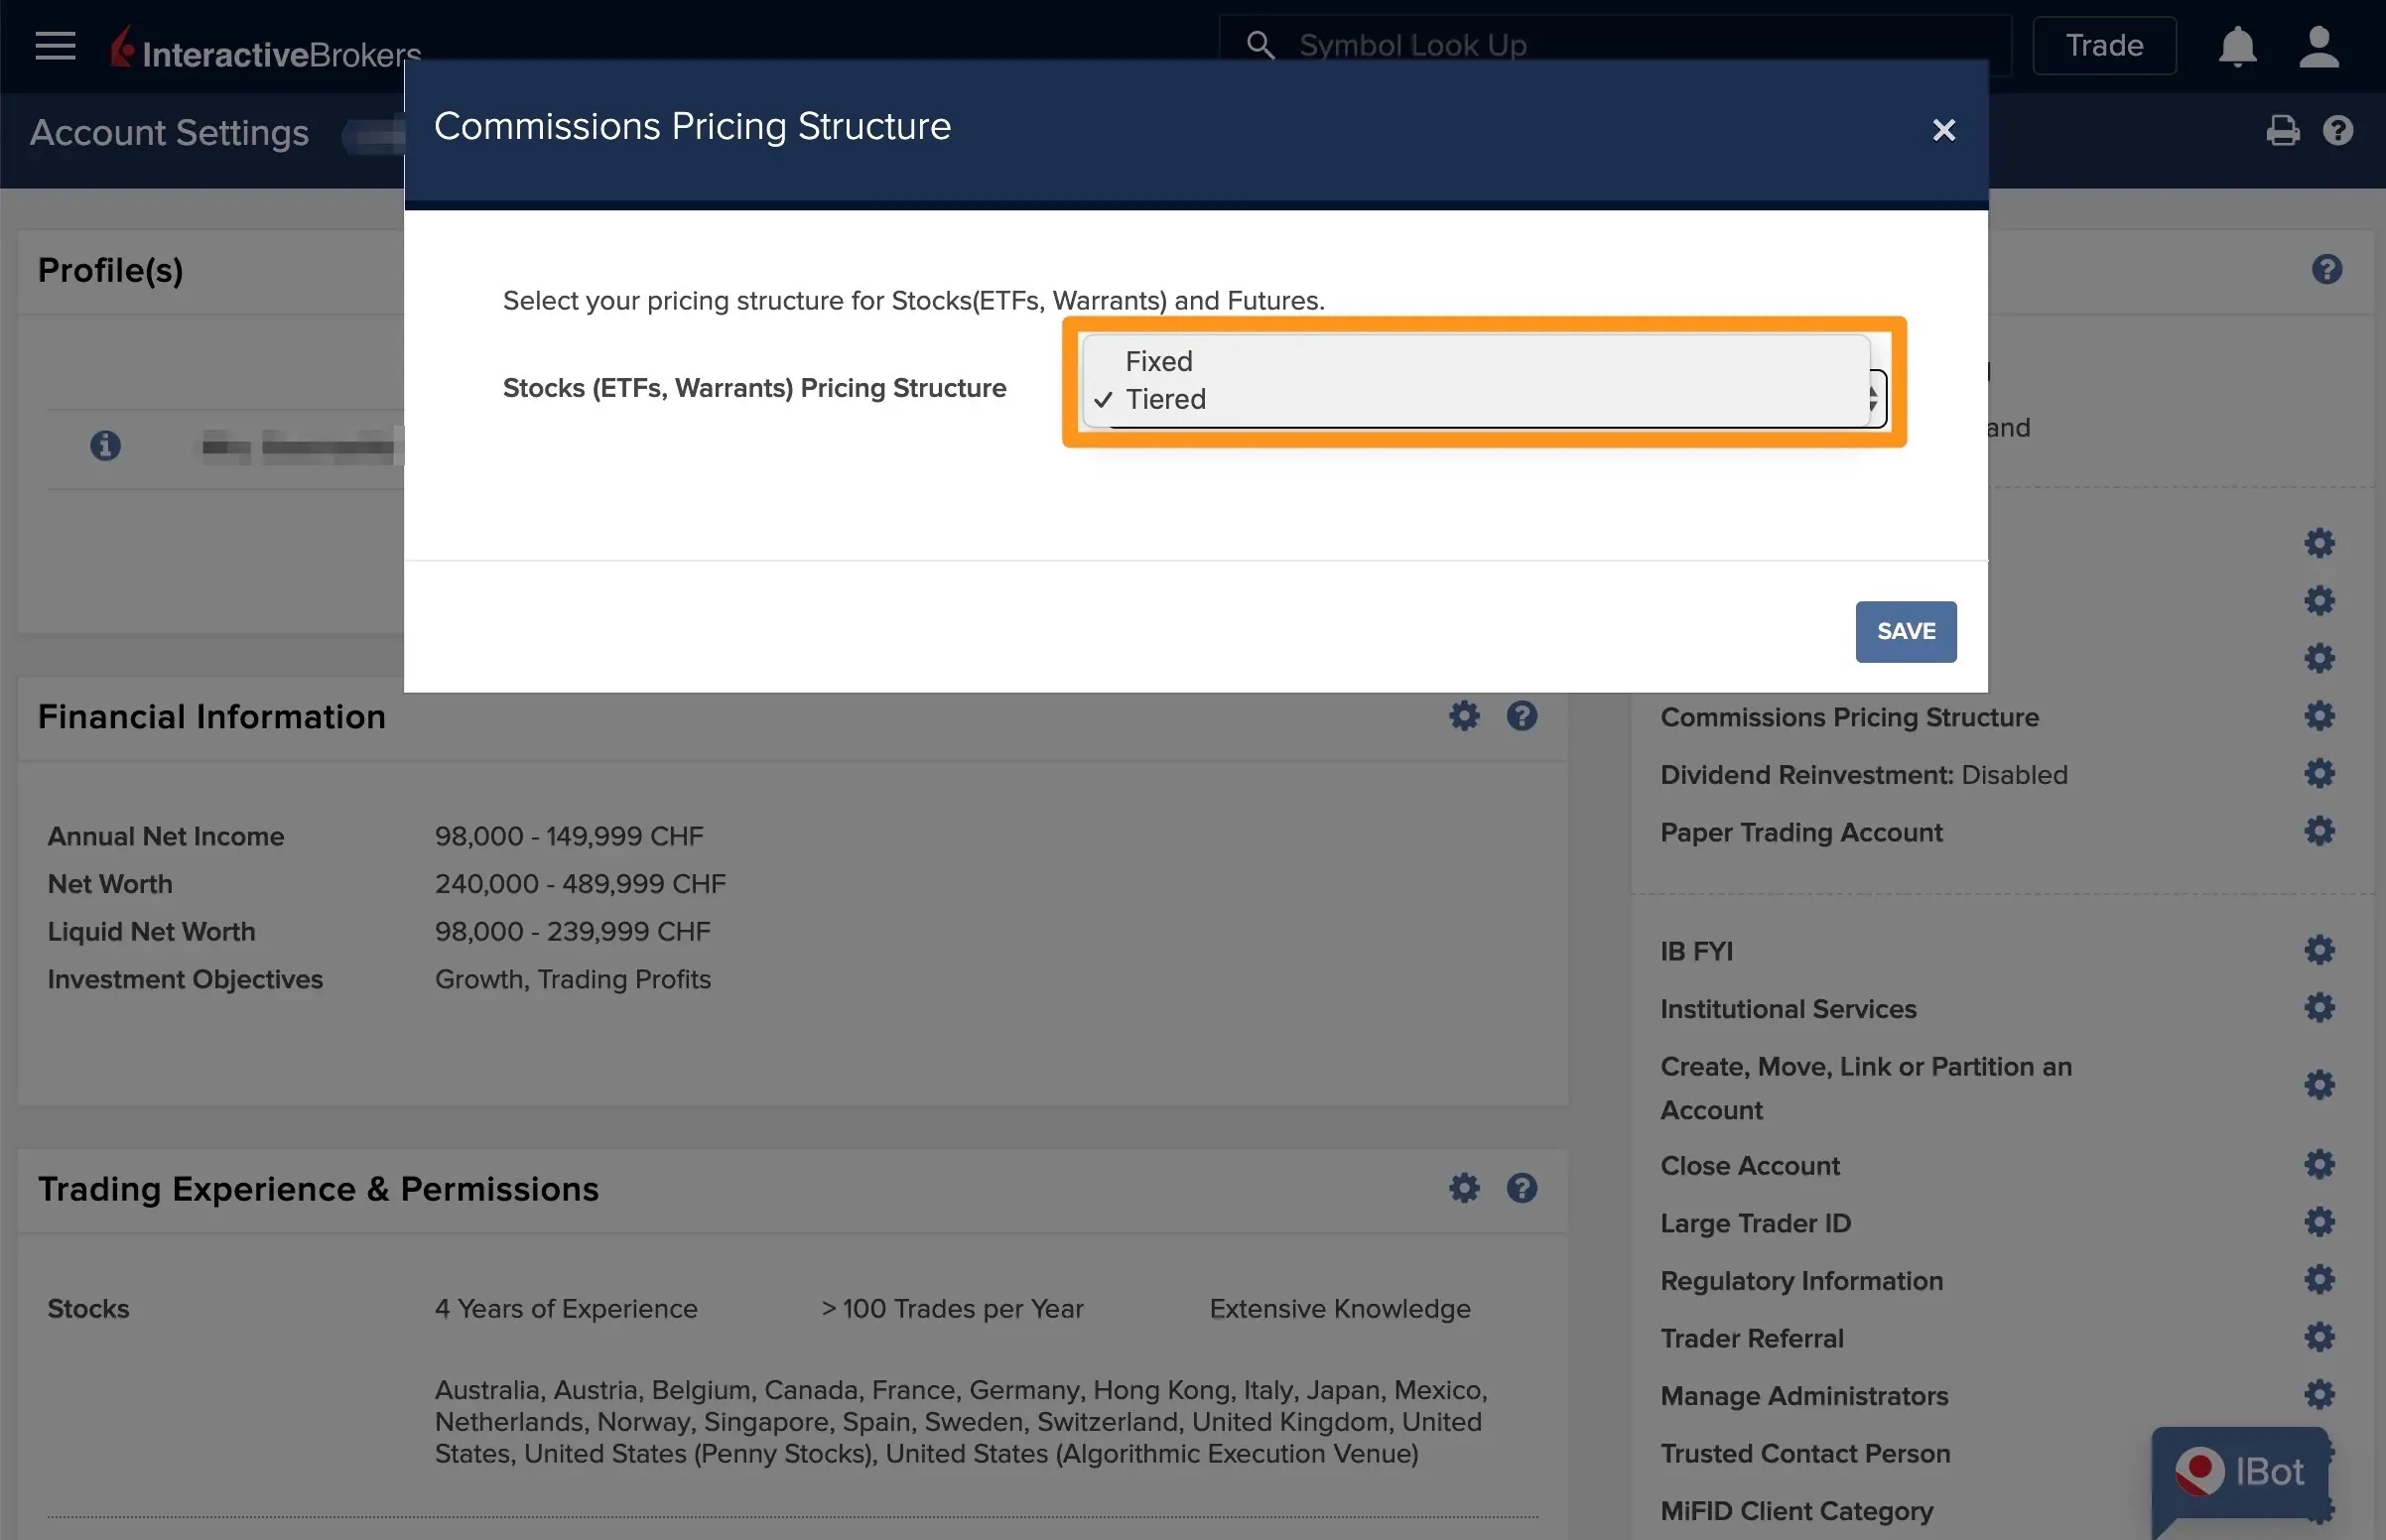Select Fixed pricing option

1159,361
